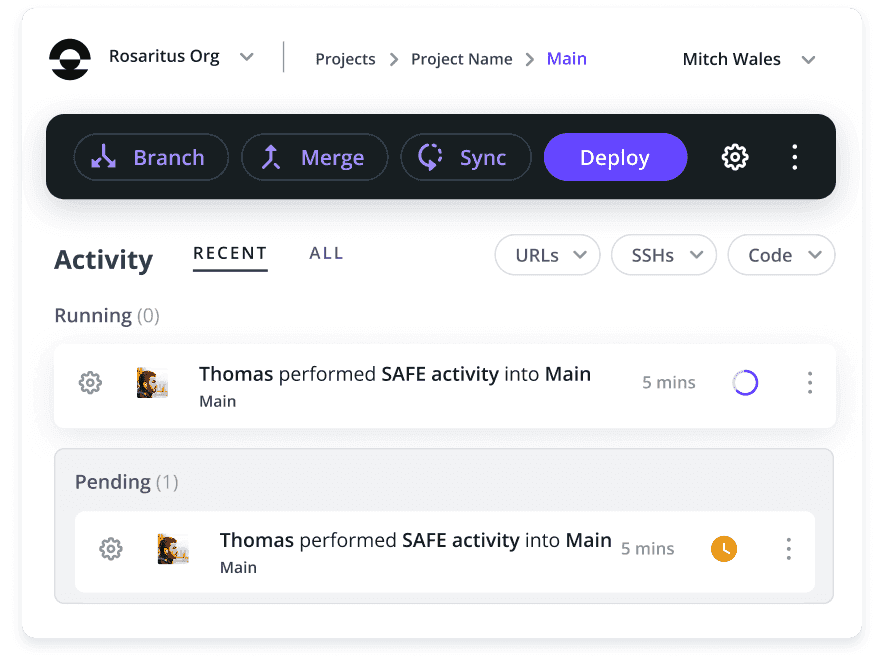Open the URLs dropdown

coord(547,255)
